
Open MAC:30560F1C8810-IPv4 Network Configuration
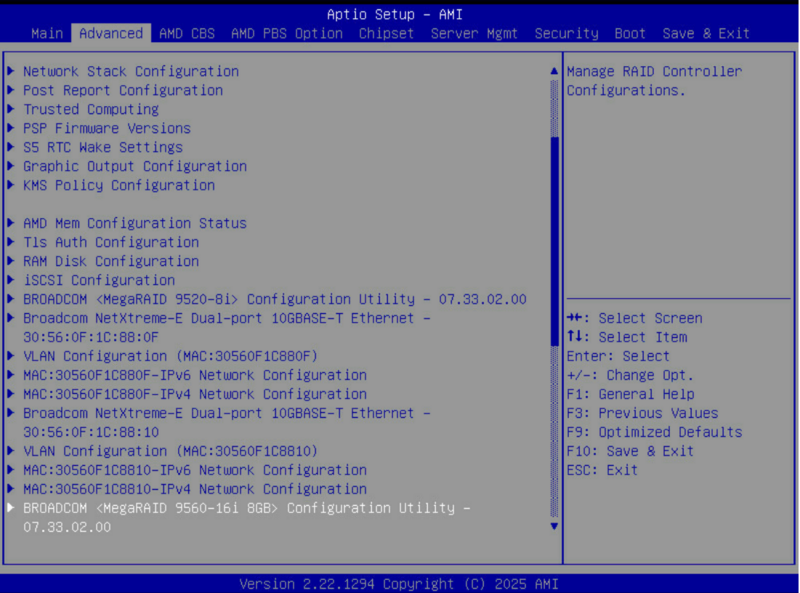[194, 489]
